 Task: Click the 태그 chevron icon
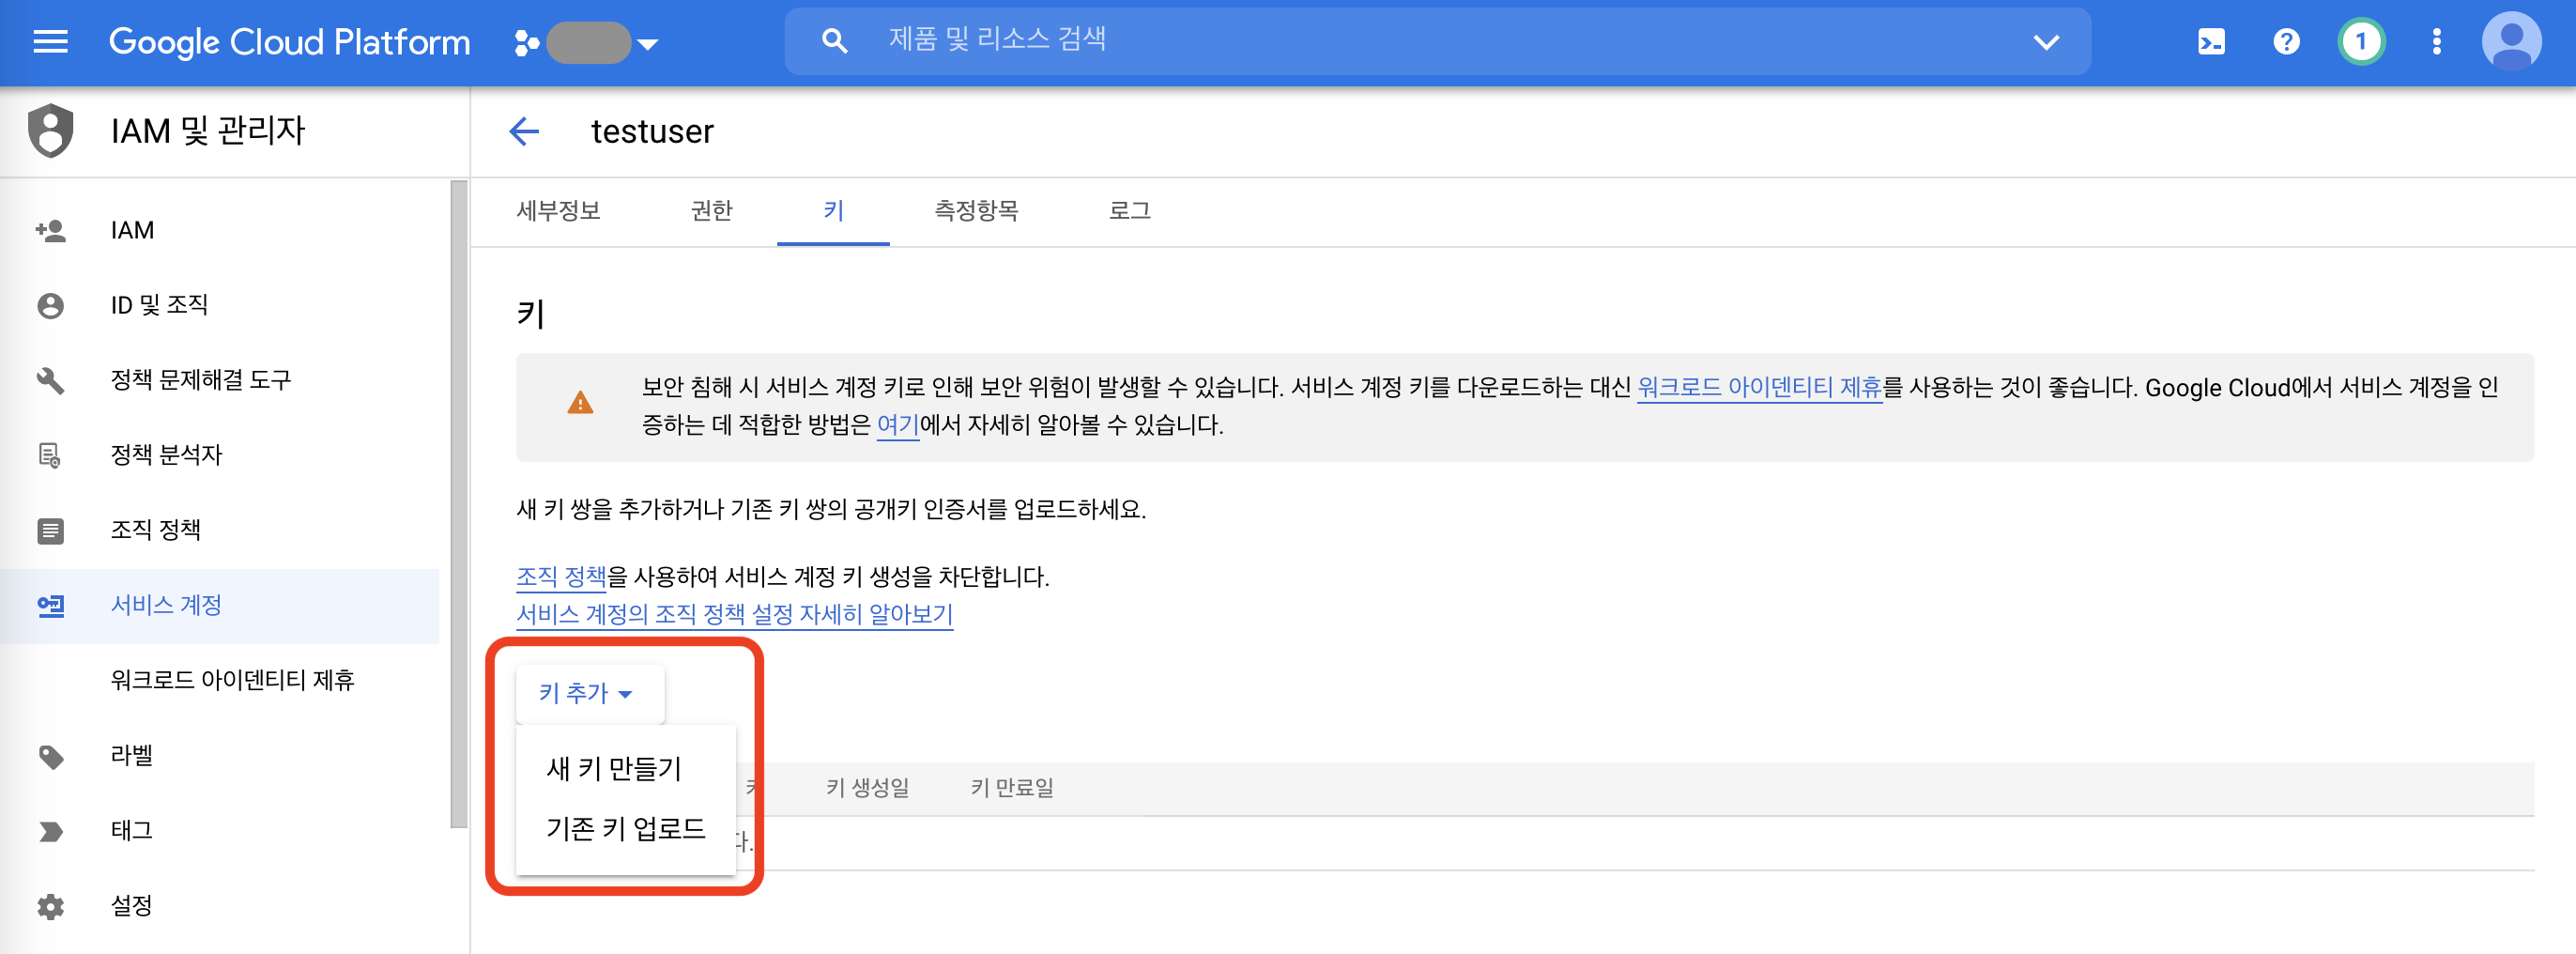(50, 831)
